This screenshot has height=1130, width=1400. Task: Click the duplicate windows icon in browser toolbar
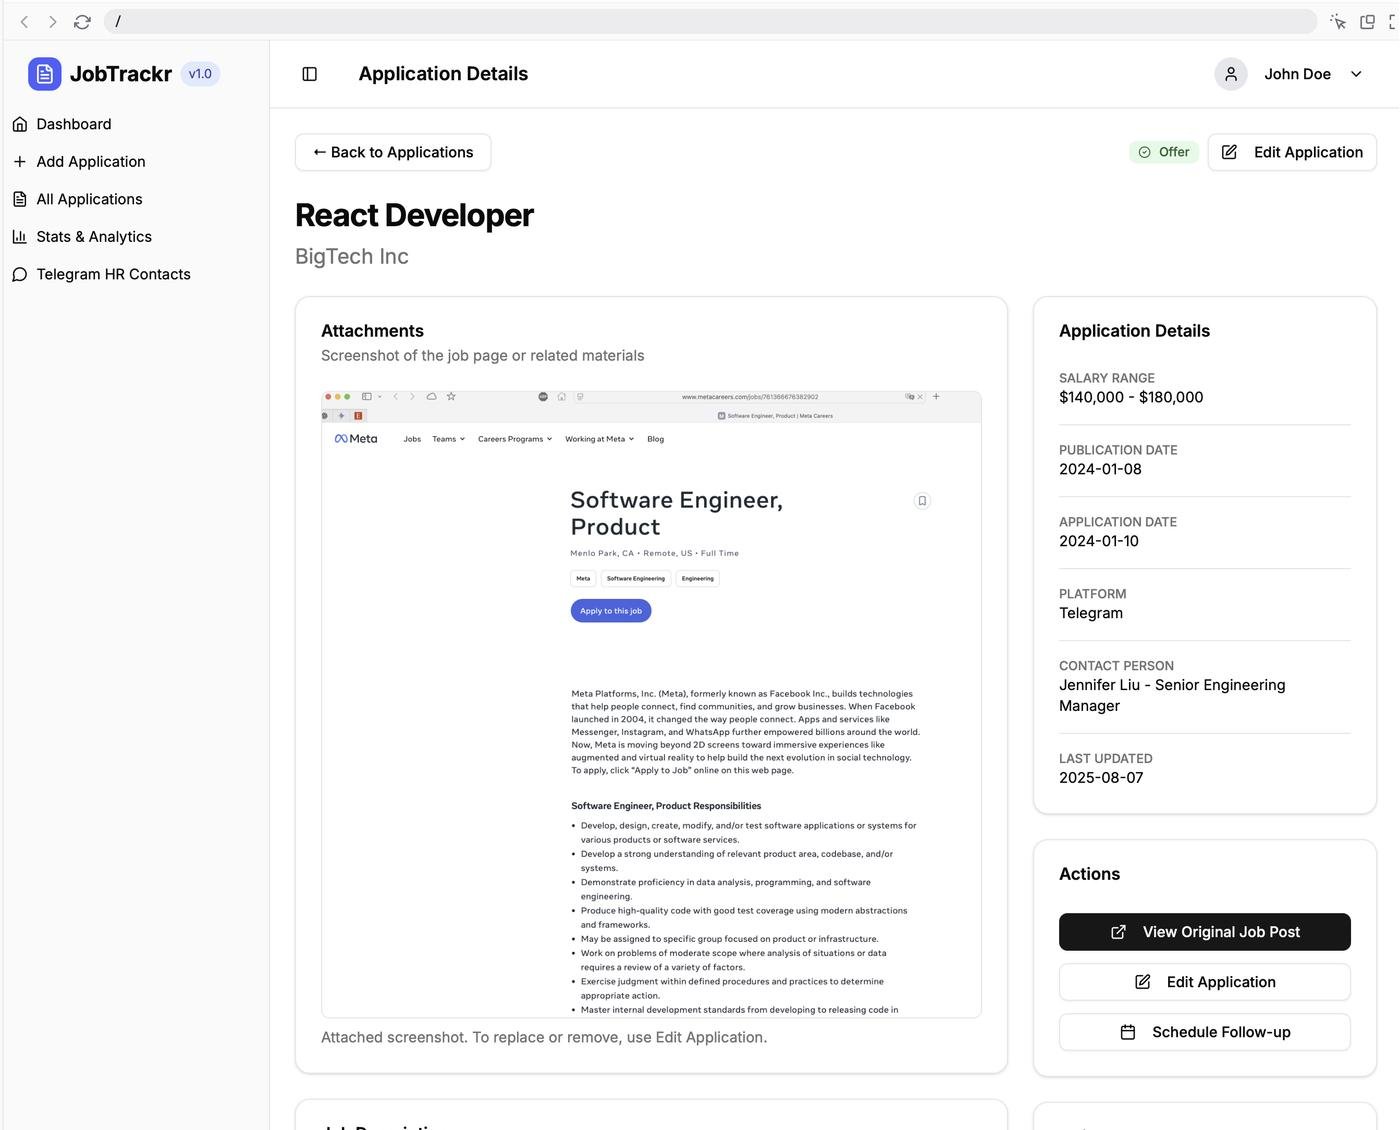click(1367, 21)
